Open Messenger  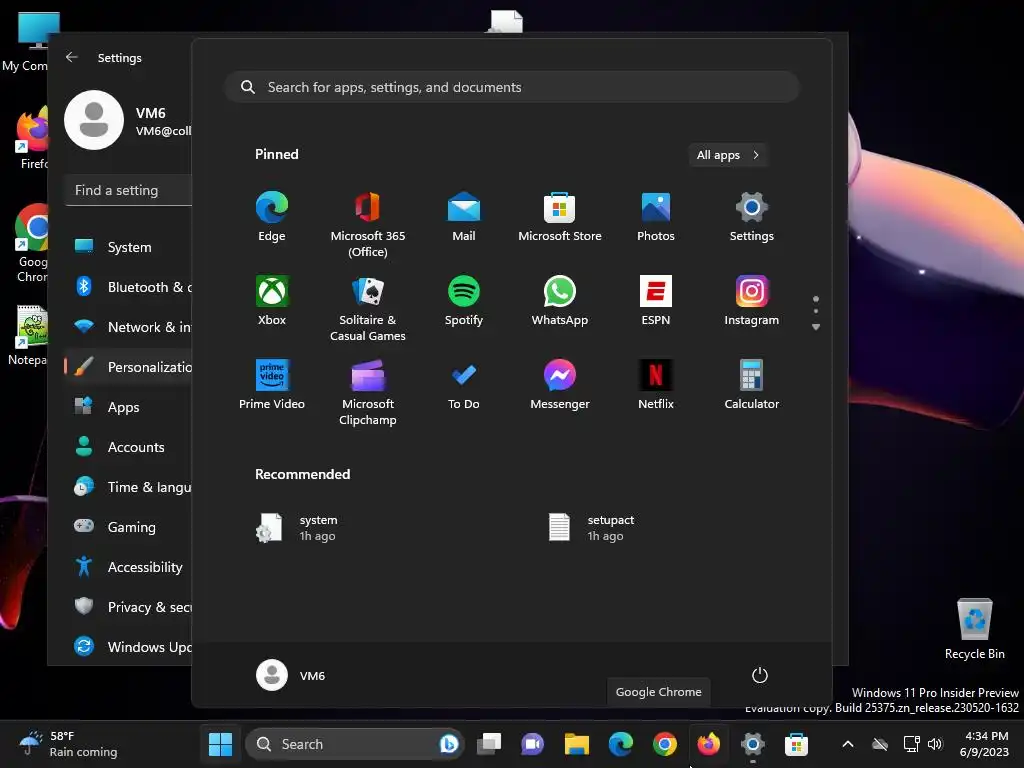[x=560, y=385]
